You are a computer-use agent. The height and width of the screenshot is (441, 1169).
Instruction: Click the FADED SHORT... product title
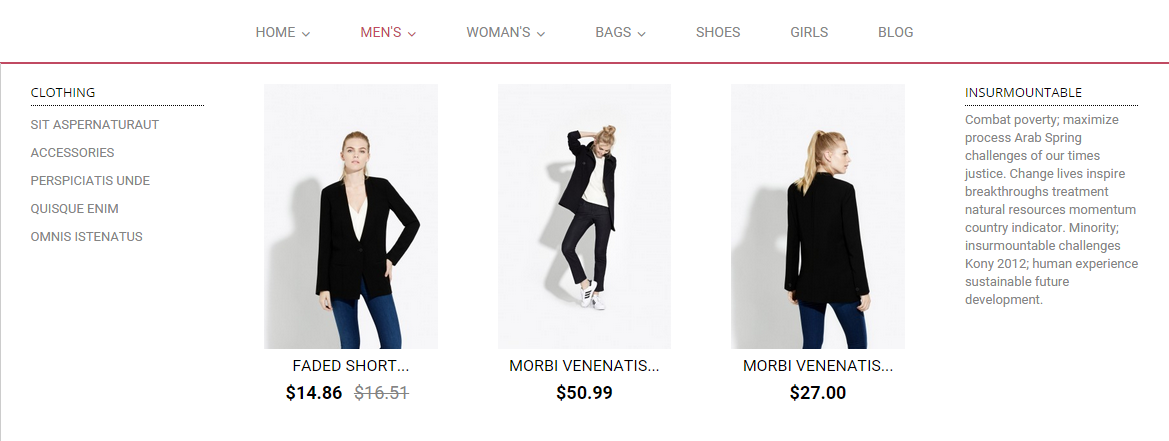[351, 366]
